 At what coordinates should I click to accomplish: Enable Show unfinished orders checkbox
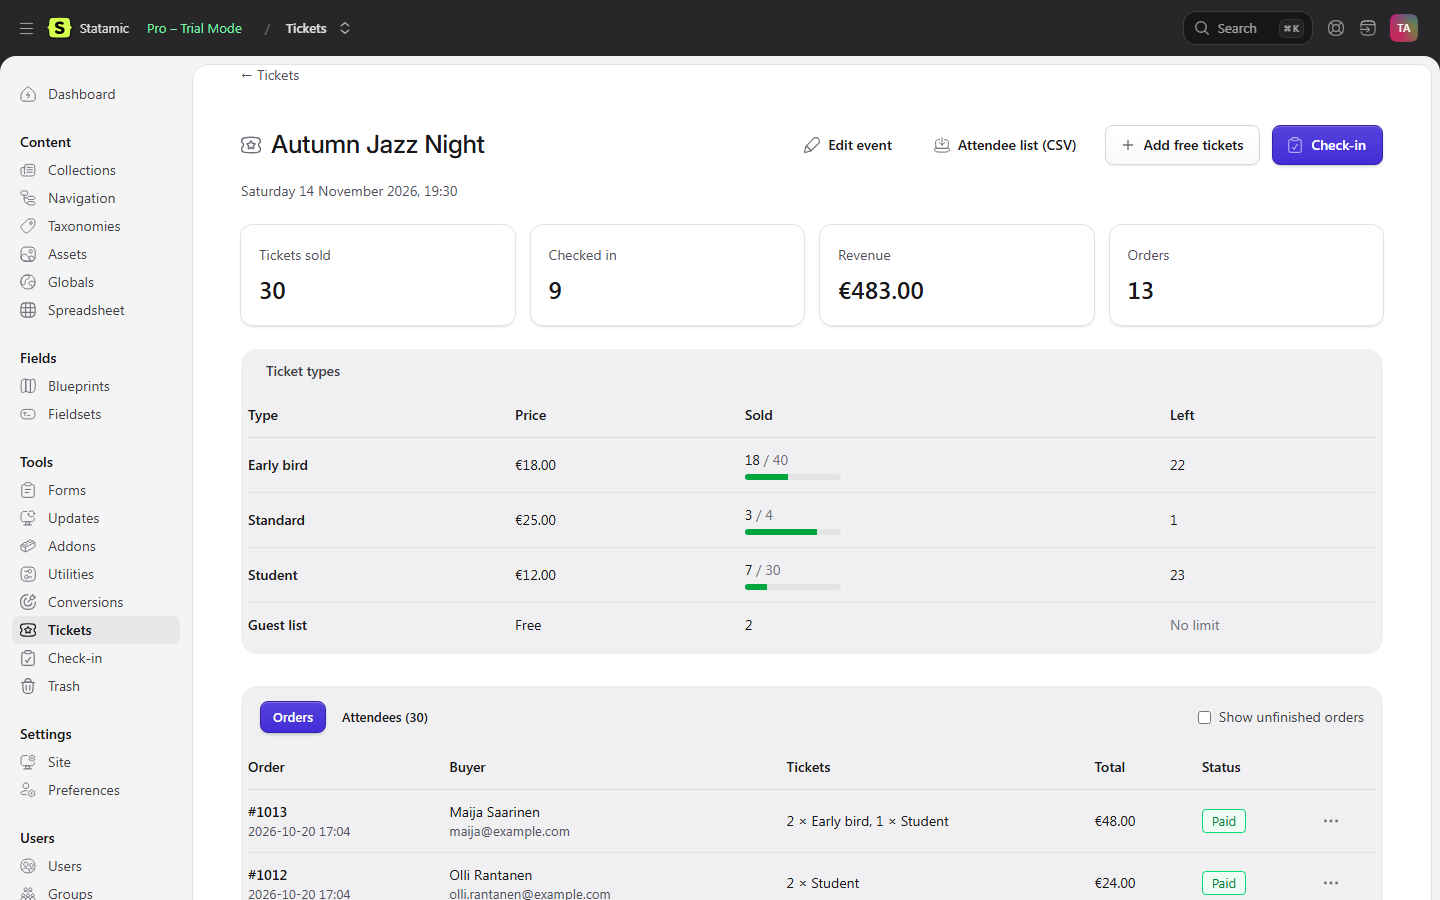point(1204,717)
